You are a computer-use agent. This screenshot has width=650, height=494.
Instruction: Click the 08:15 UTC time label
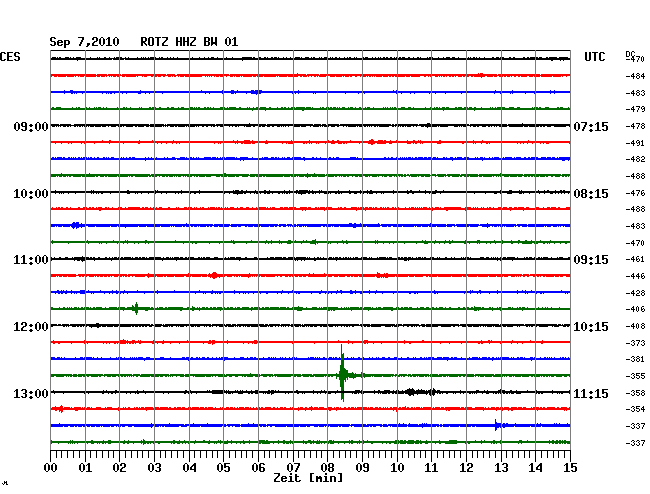(x=591, y=194)
